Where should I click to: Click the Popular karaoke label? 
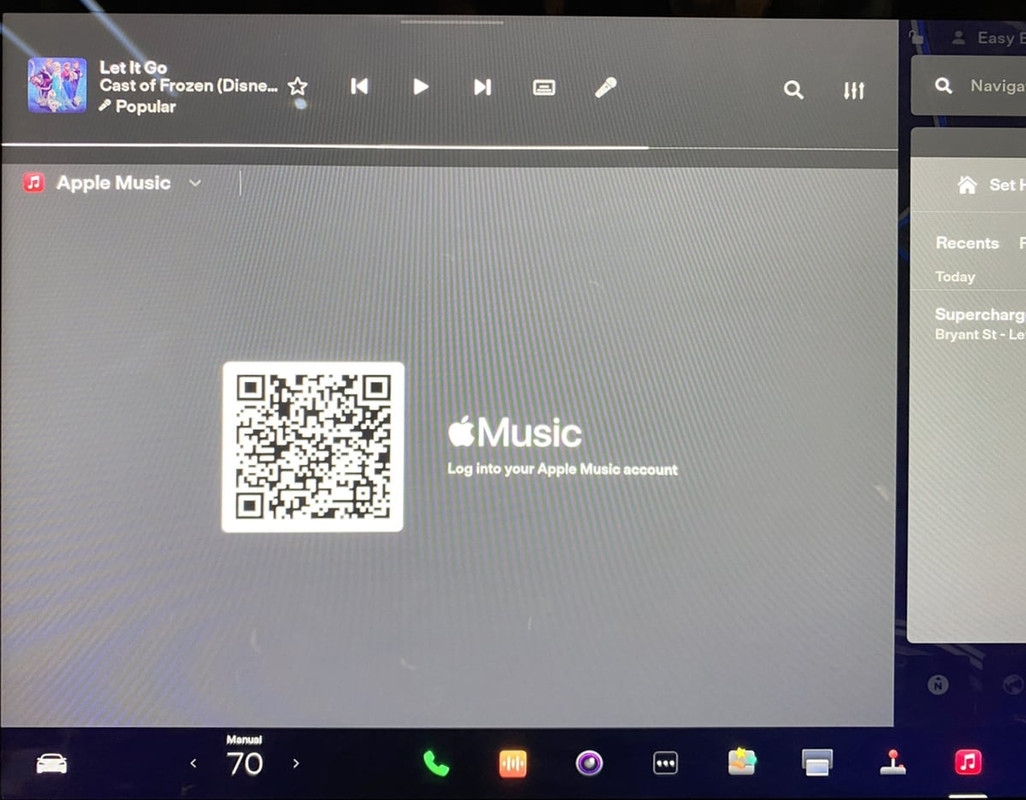coord(145,107)
